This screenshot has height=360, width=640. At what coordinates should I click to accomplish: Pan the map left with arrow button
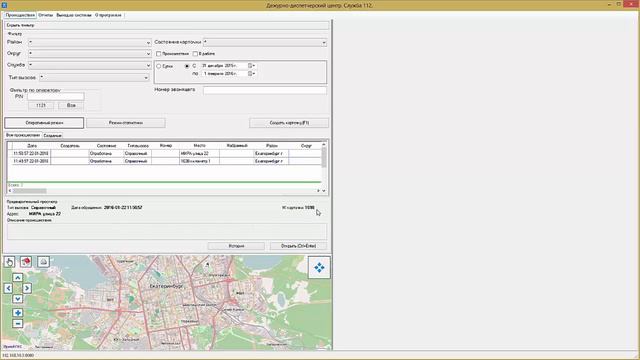[x=9, y=288]
